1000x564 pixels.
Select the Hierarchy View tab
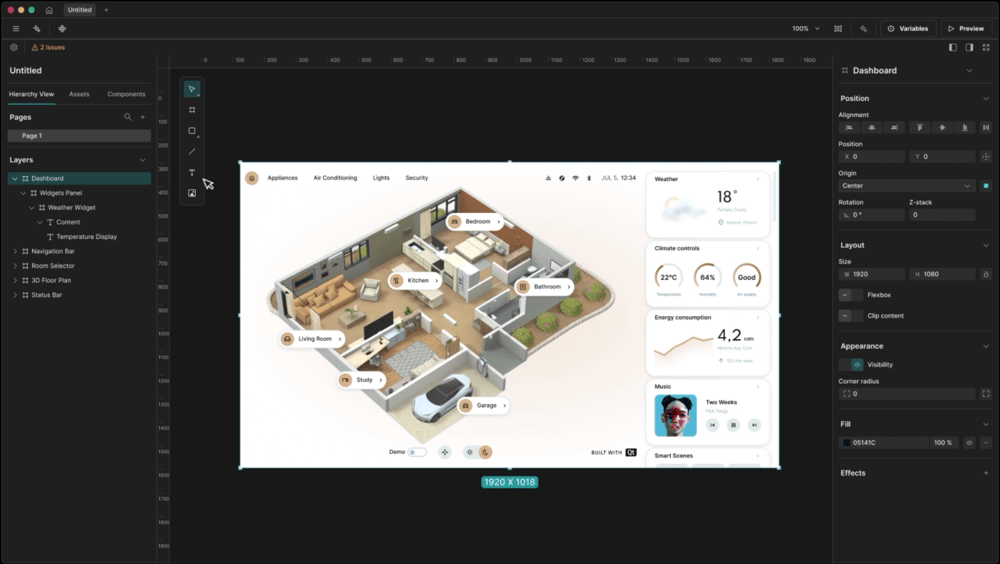tap(31, 94)
